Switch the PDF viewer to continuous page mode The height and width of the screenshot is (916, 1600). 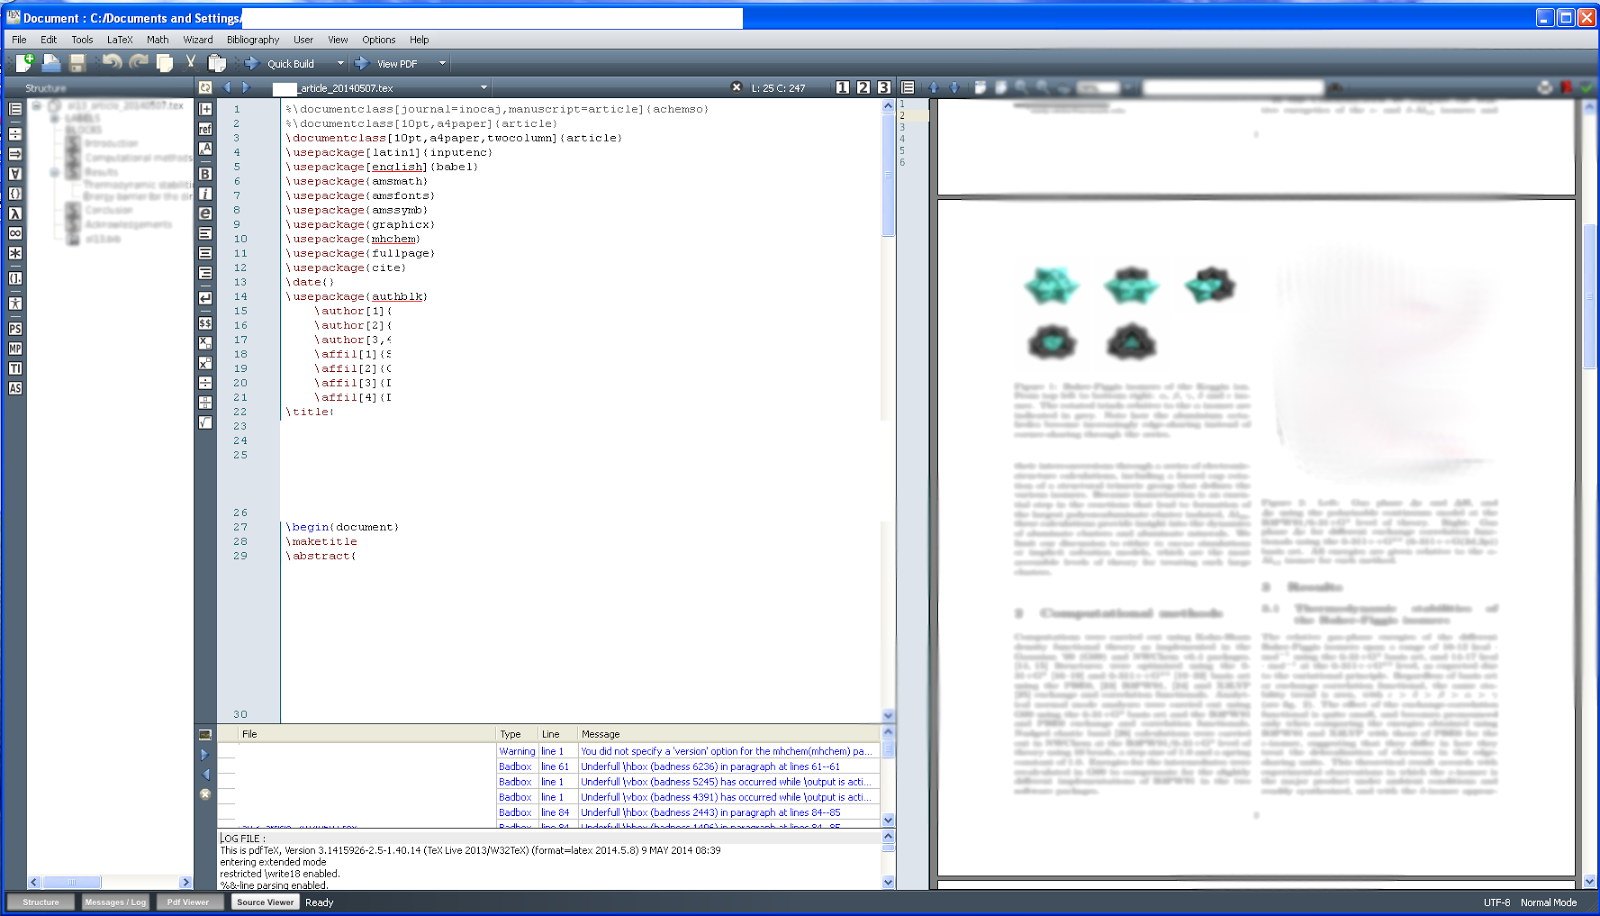coord(1002,88)
